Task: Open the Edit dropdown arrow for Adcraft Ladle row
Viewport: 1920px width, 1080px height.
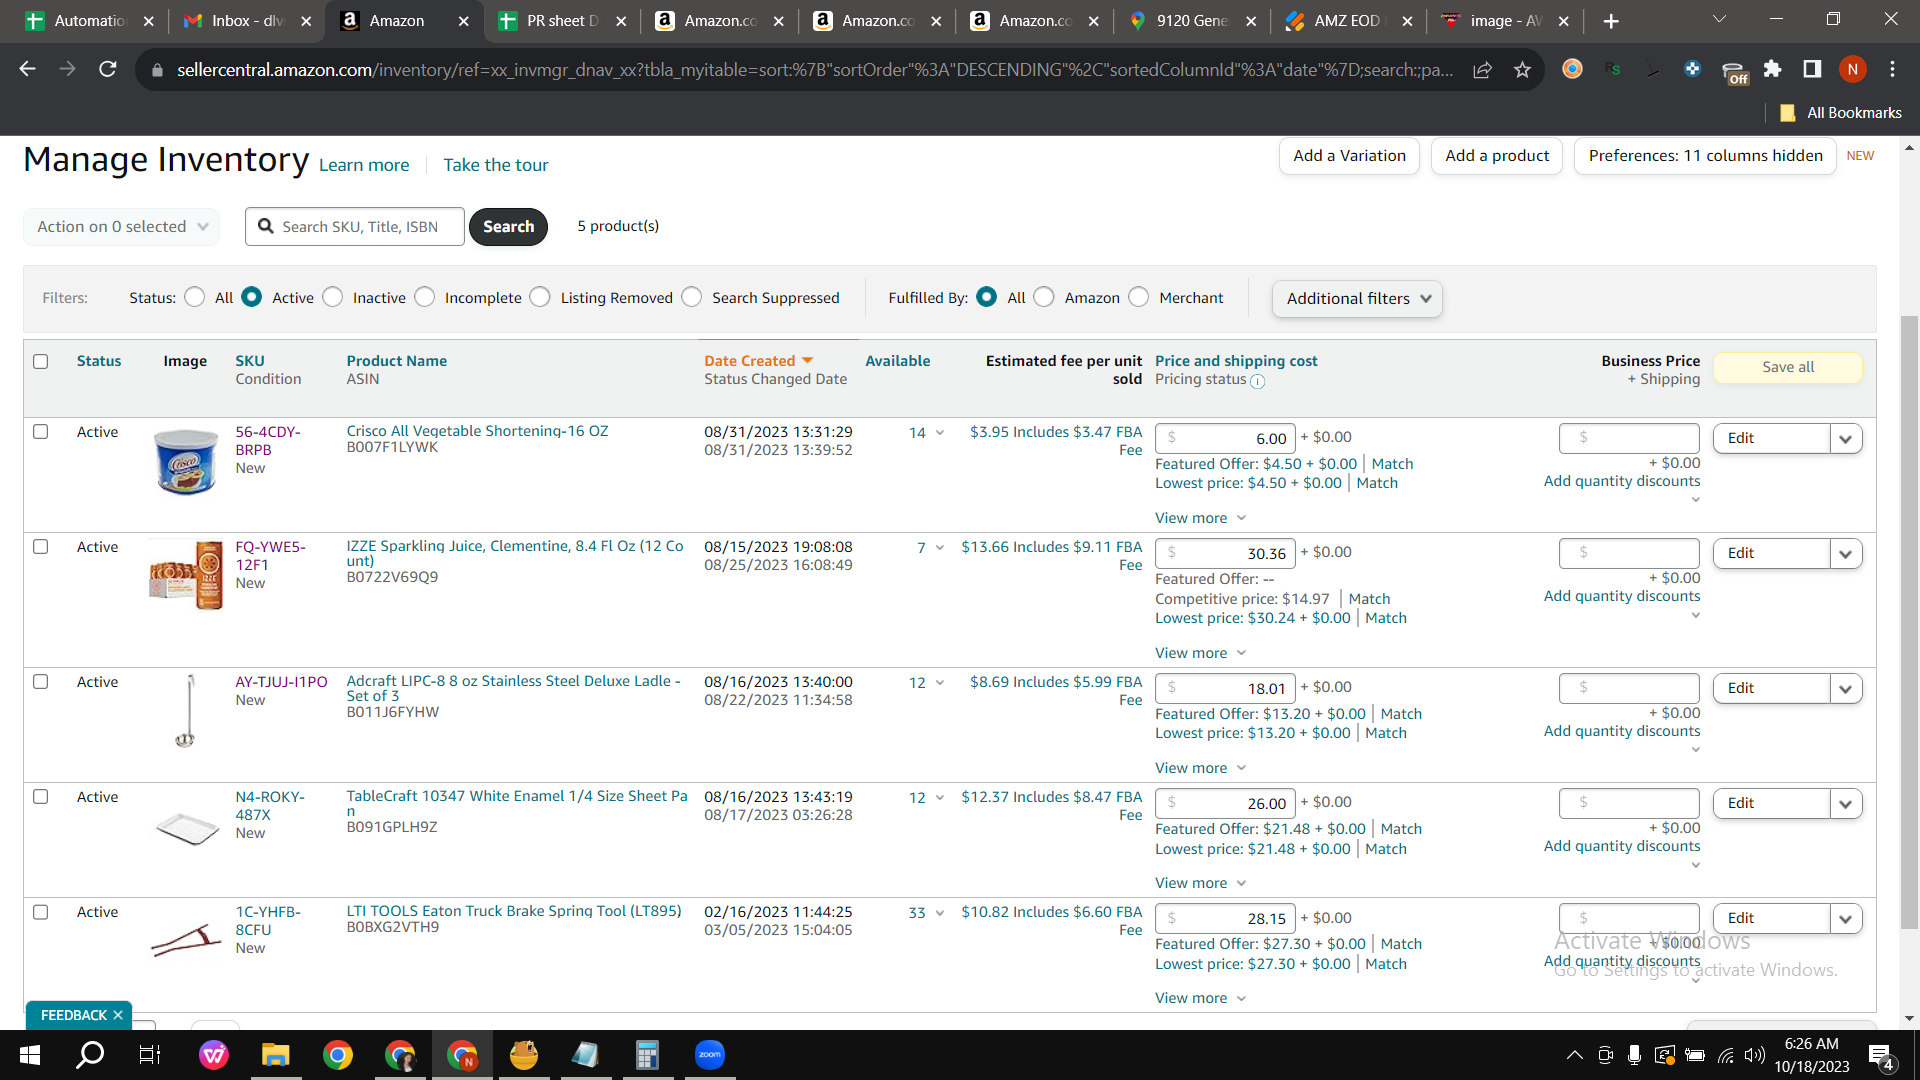Action: 1846,688
